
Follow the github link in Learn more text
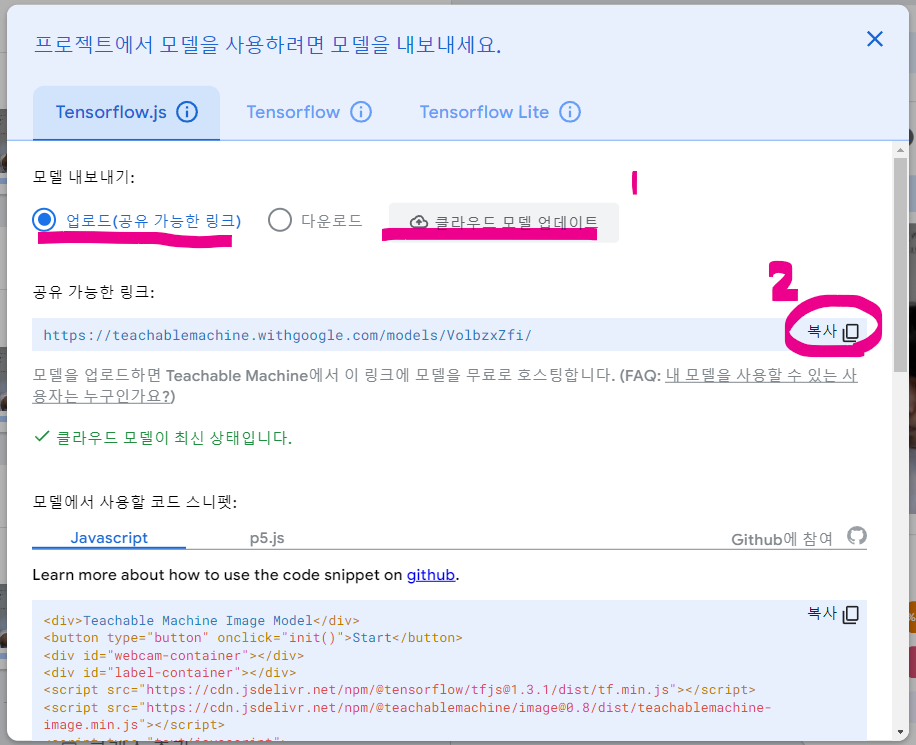point(431,575)
